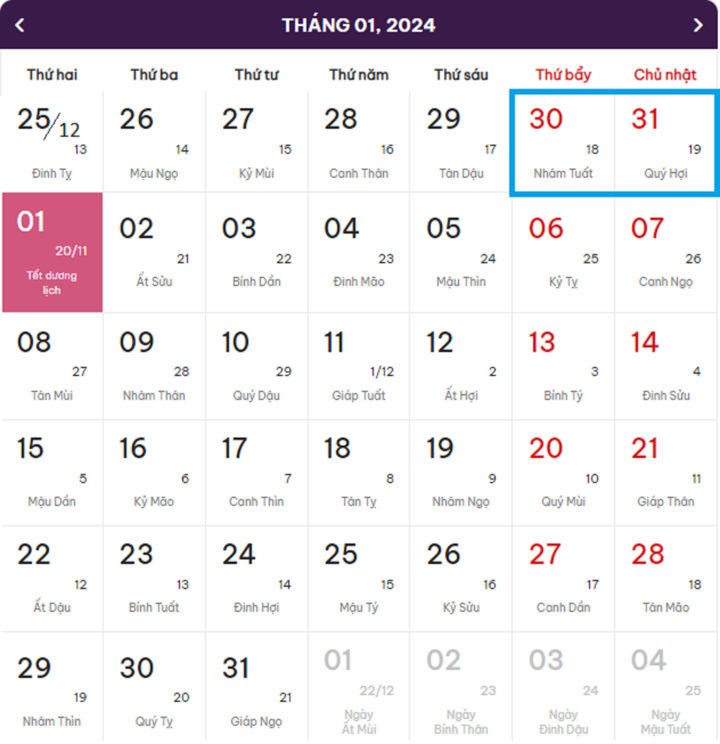Click the month title THÁNG 01, 2024
This screenshot has height=744, width=720.
358,25
